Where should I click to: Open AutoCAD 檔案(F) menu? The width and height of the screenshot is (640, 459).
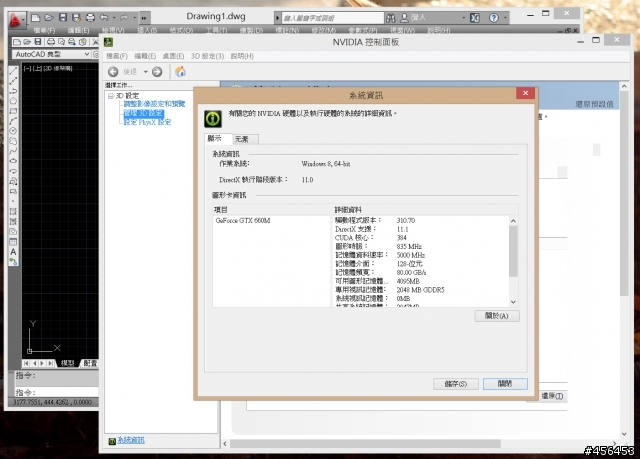coord(44,30)
